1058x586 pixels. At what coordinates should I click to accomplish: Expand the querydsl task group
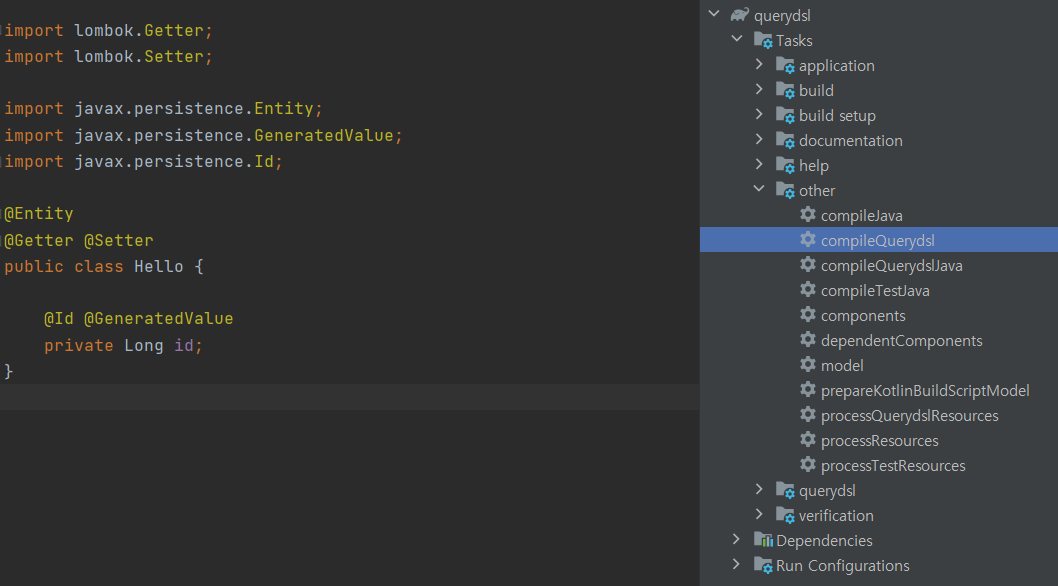759,489
